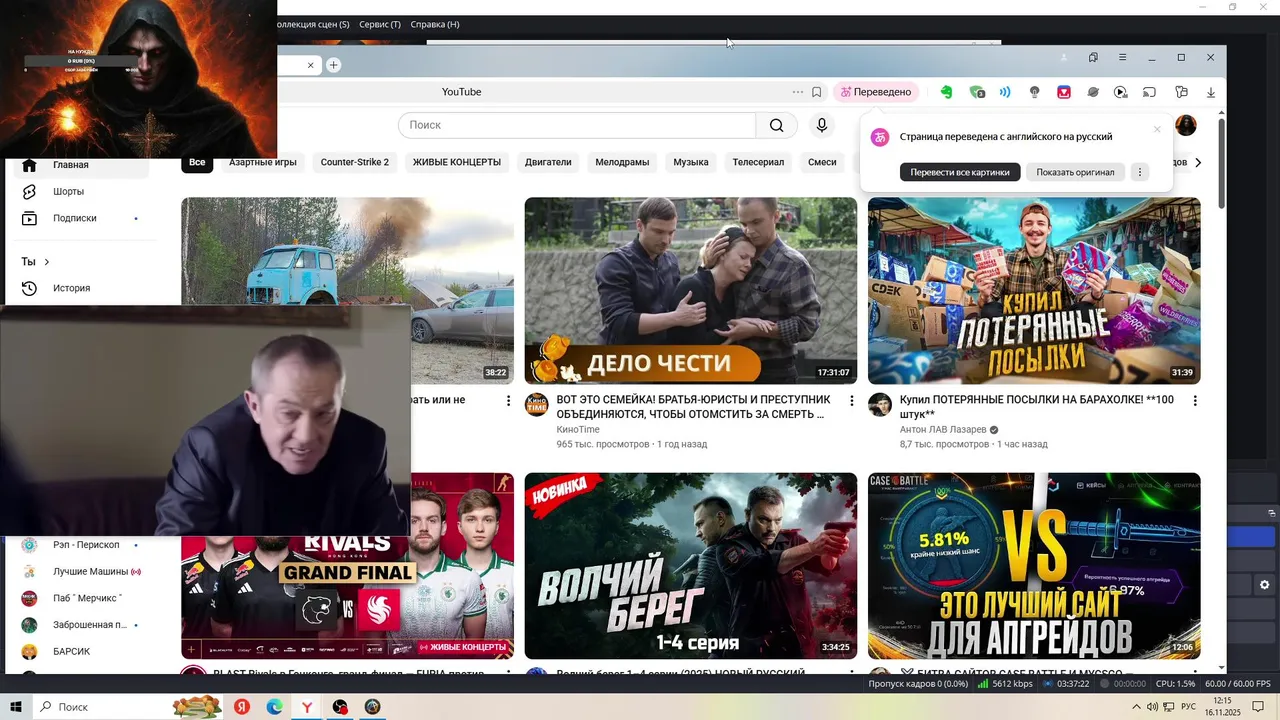The width and height of the screenshot is (1280, 720).
Task: Open the browser extensions puzzle icon
Action: coord(1181,92)
